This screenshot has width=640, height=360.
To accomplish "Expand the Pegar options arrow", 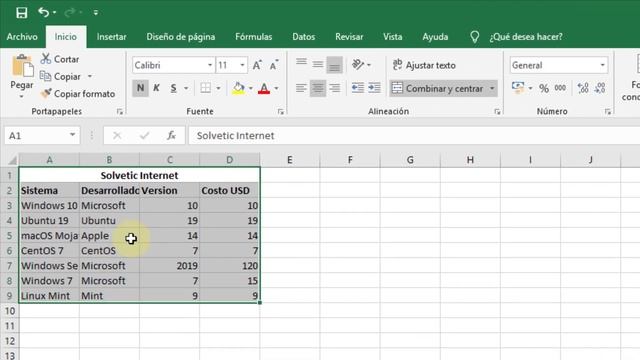I will pyautogui.click(x=22, y=97).
